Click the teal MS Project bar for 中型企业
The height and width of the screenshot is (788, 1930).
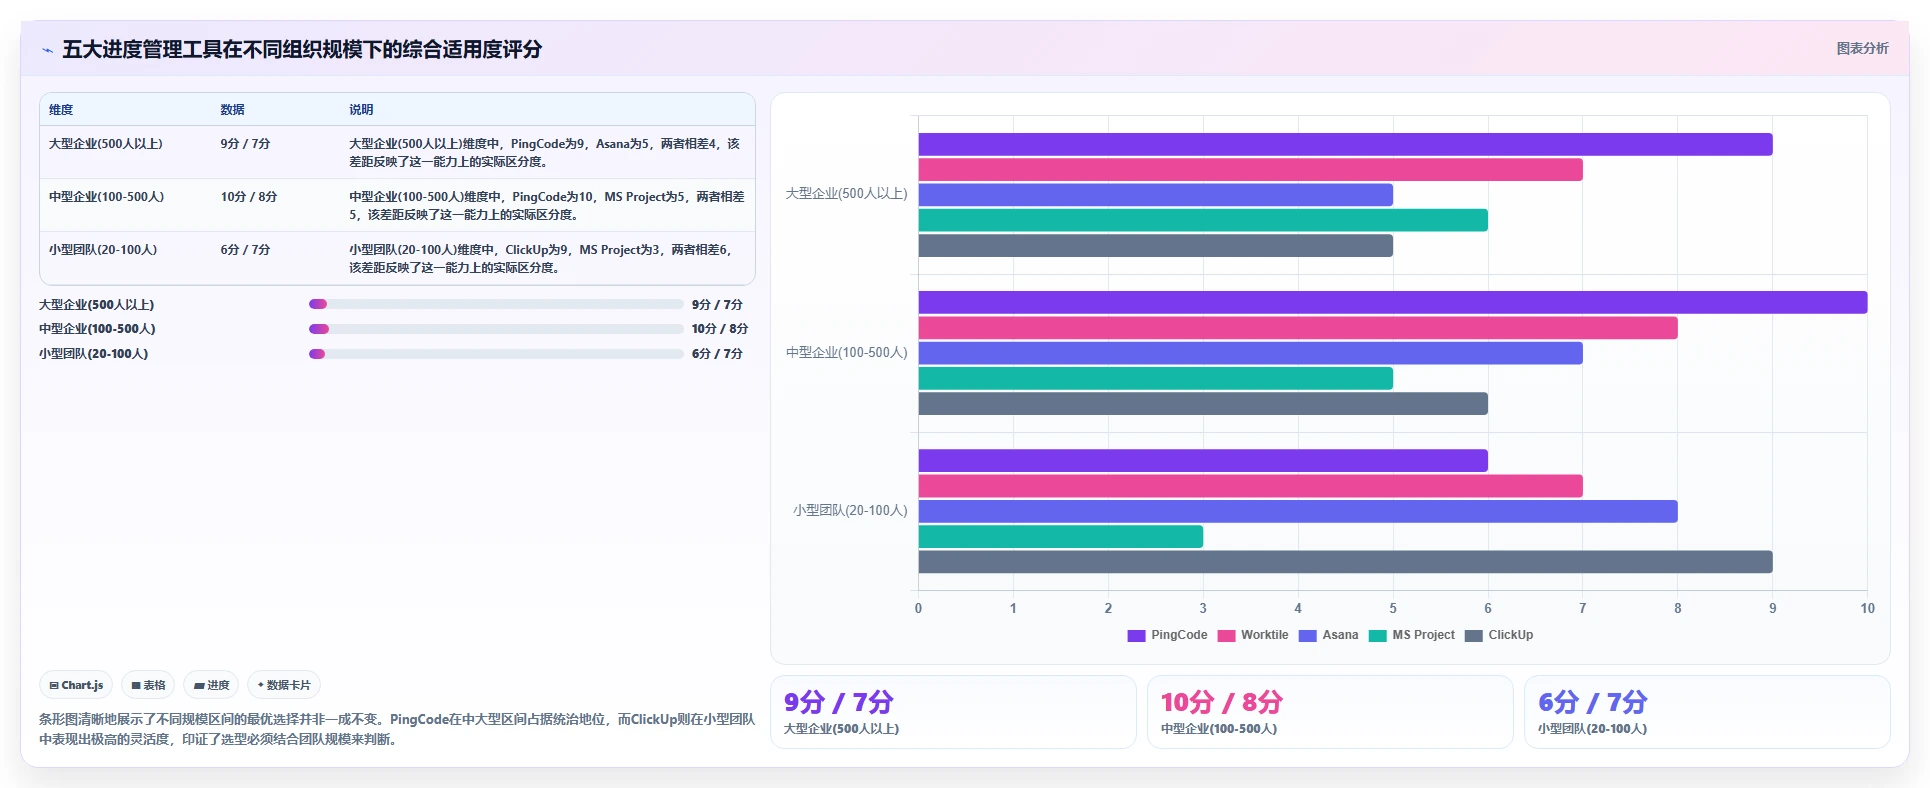tap(1155, 378)
